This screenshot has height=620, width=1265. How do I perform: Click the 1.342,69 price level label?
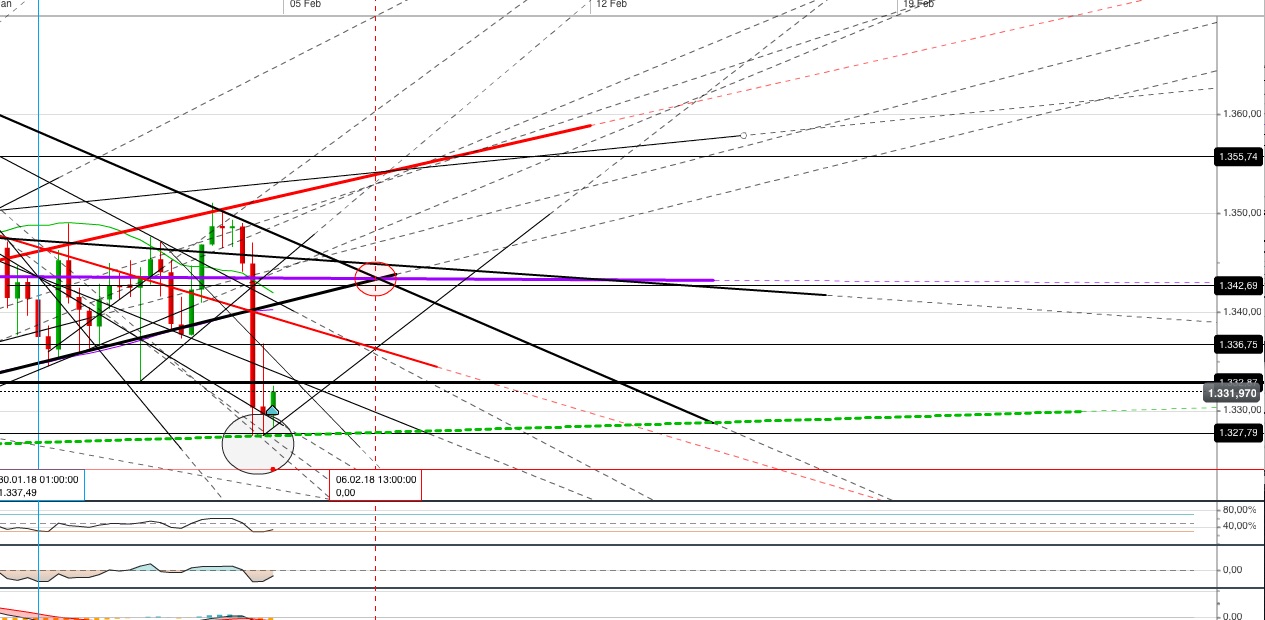tap(1238, 286)
